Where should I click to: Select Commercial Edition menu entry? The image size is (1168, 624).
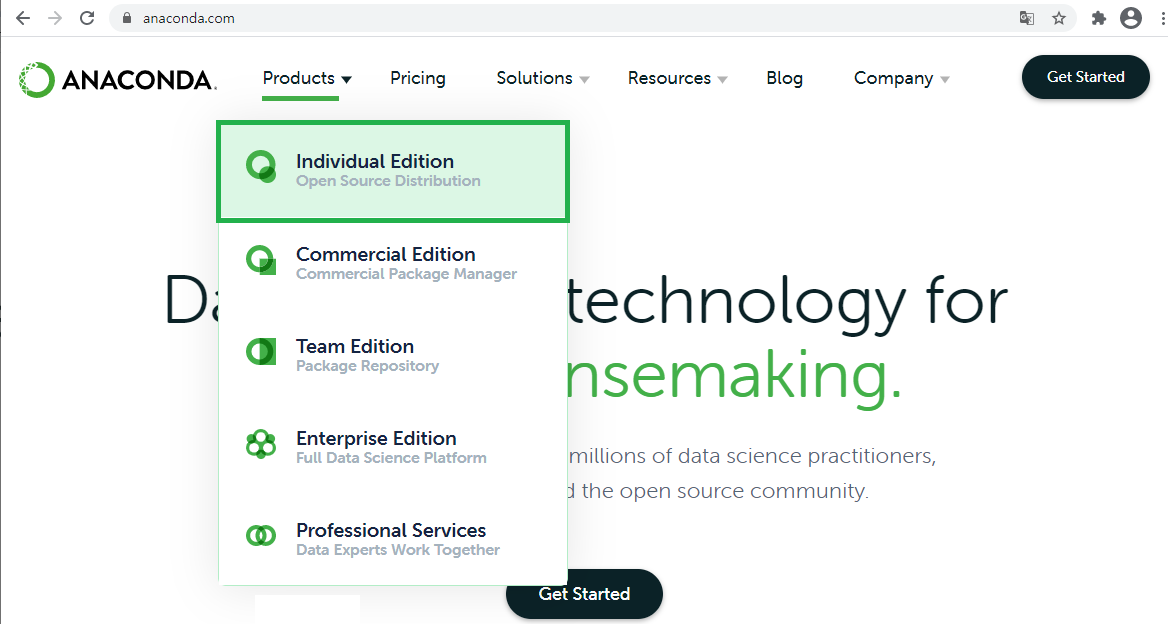(393, 264)
